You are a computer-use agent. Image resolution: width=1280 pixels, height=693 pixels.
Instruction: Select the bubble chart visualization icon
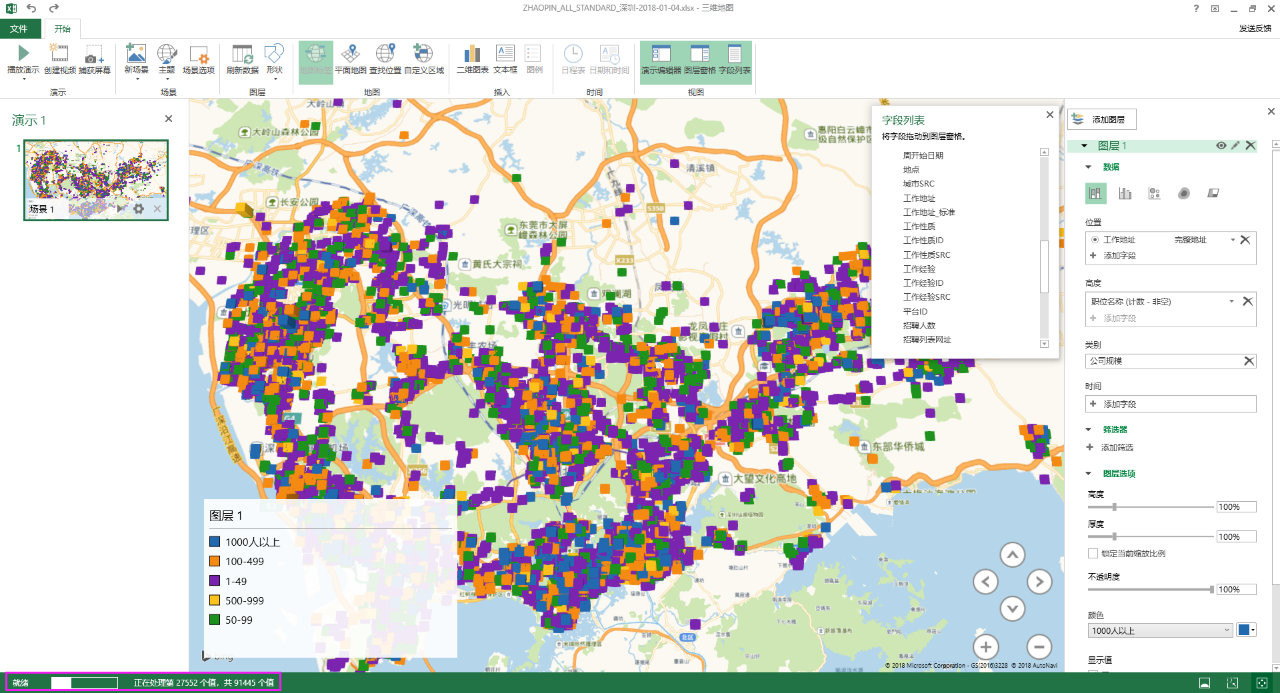click(x=1155, y=193)
